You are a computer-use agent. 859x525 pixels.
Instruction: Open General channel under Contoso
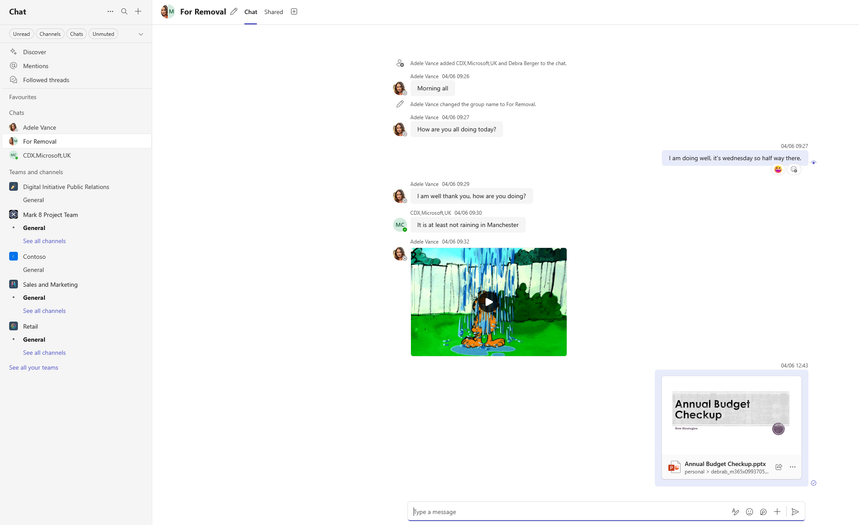click(33, 270)
